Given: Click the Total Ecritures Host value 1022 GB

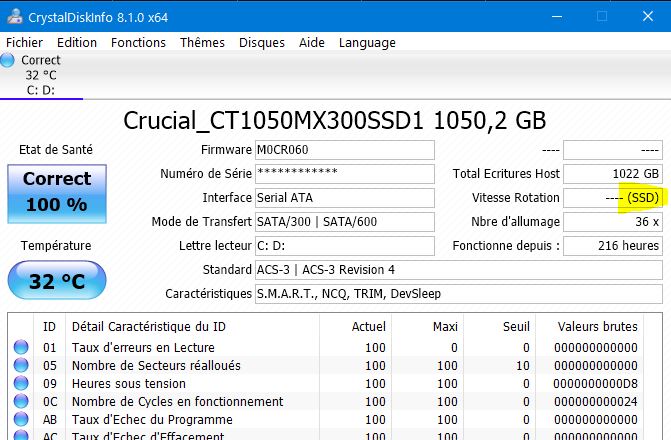Looking at the screenshot, I should [613, 174].
